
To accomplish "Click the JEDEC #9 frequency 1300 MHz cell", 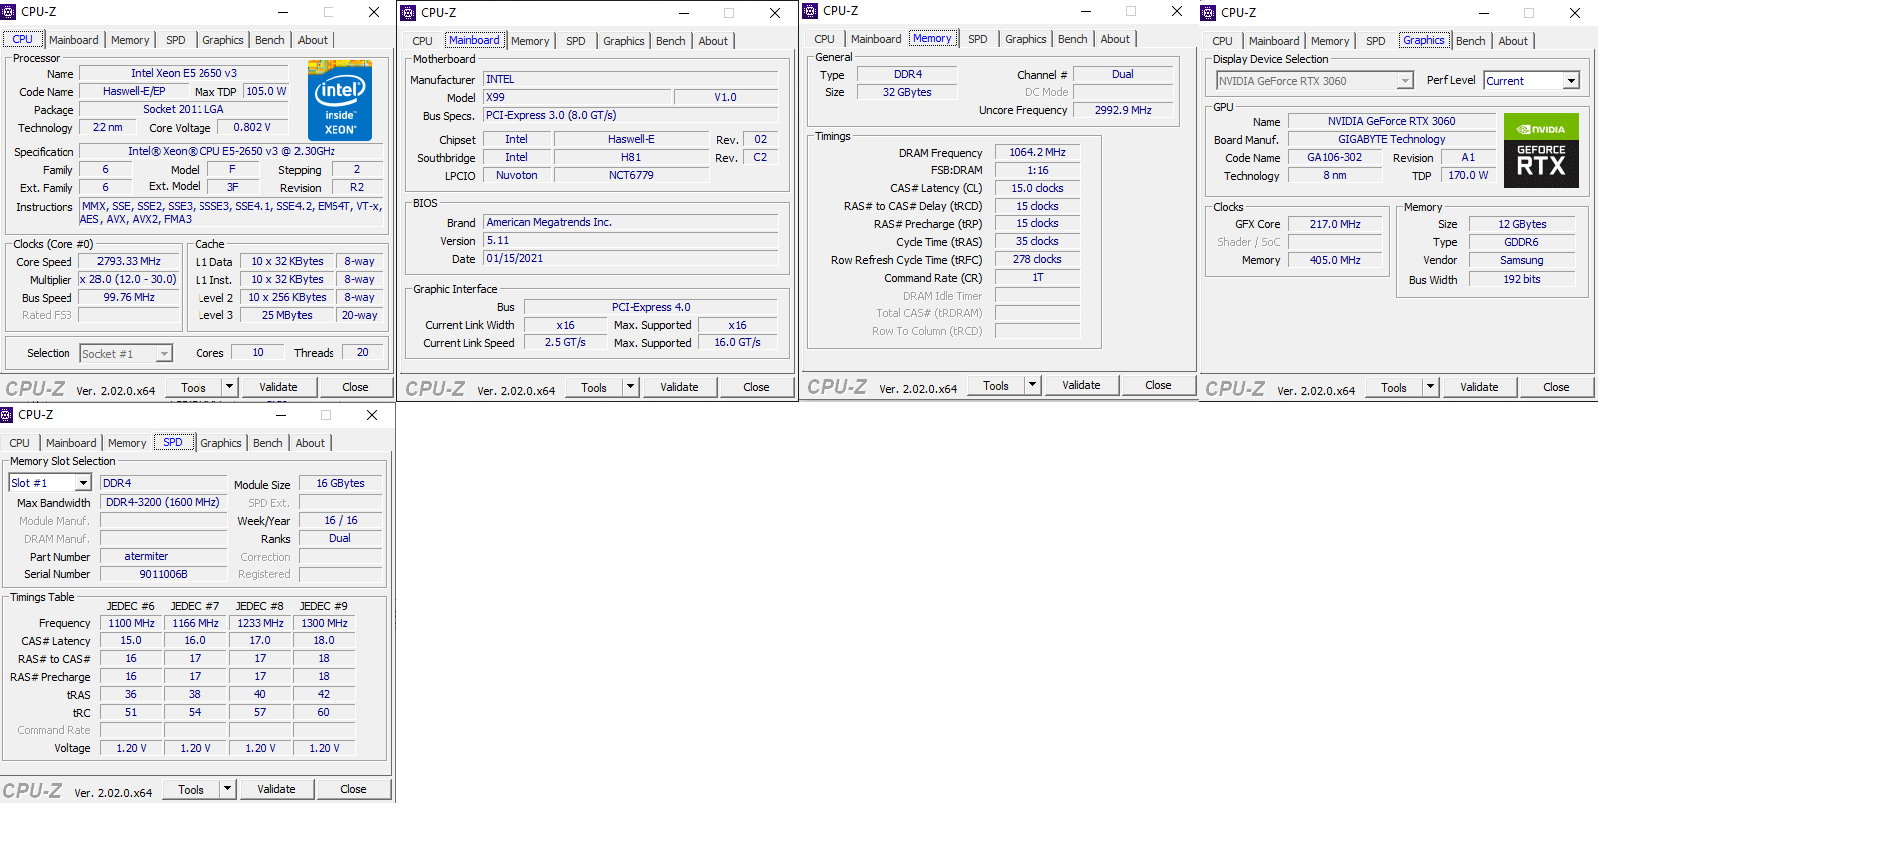I will point(325,623).
